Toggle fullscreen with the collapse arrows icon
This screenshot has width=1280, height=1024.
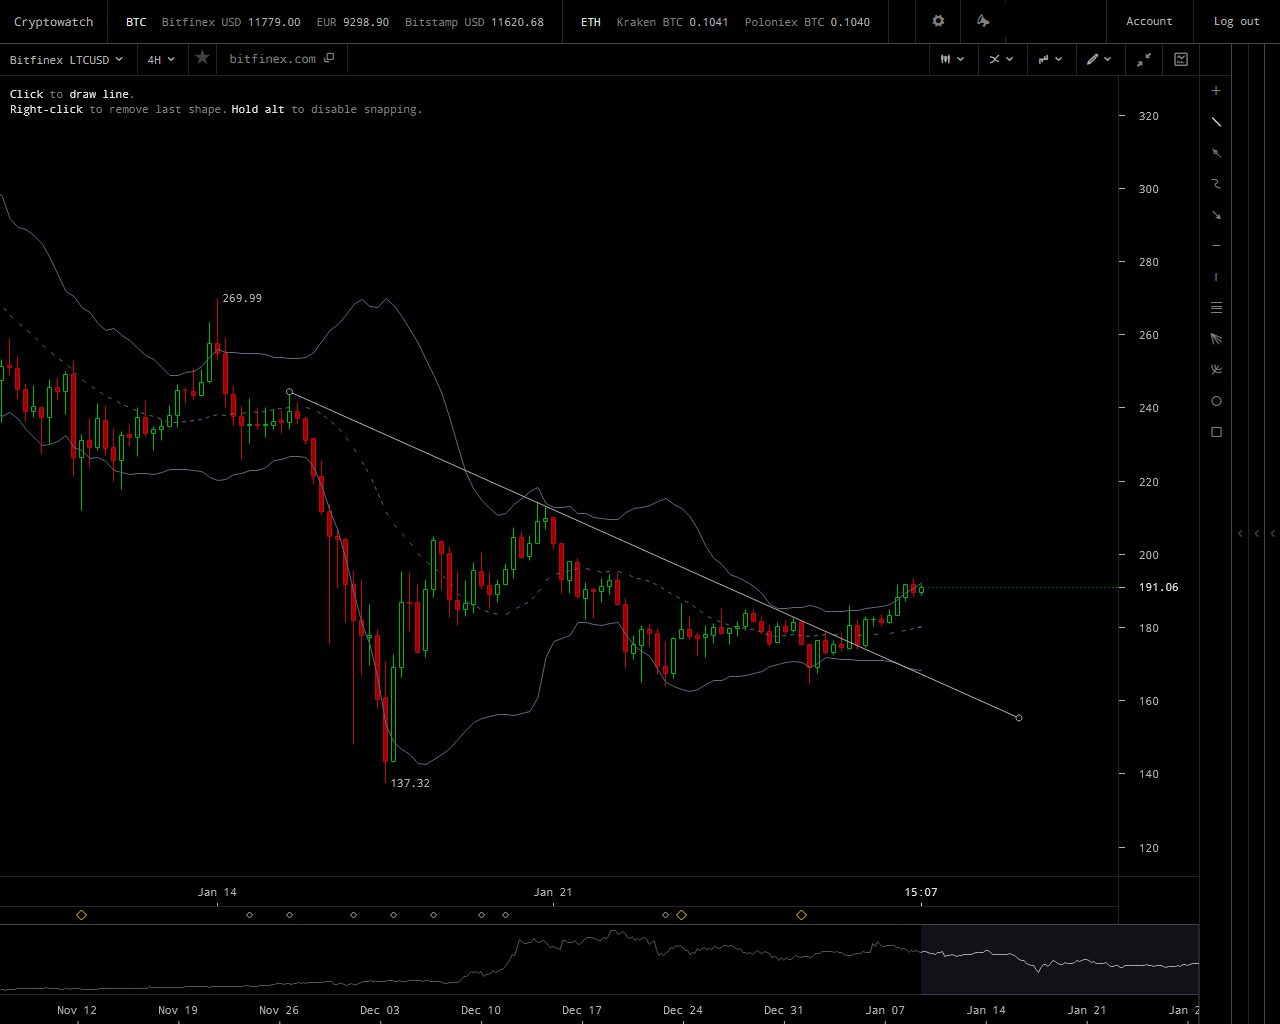[1144, 59]
